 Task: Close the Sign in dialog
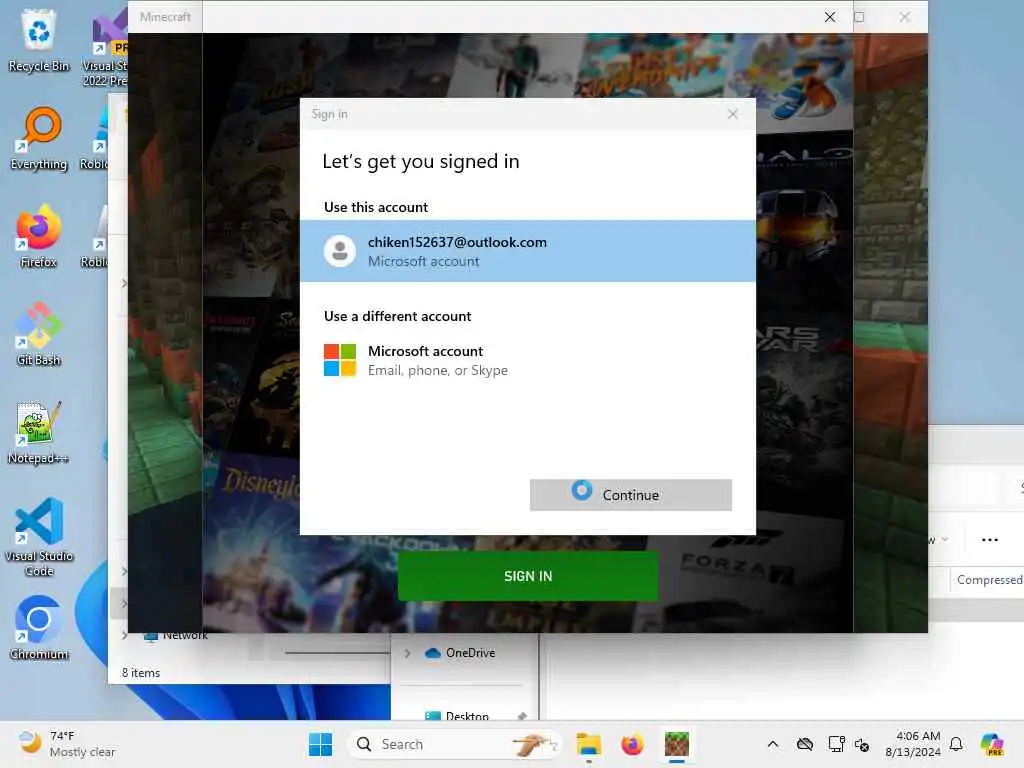click(733, 114)
